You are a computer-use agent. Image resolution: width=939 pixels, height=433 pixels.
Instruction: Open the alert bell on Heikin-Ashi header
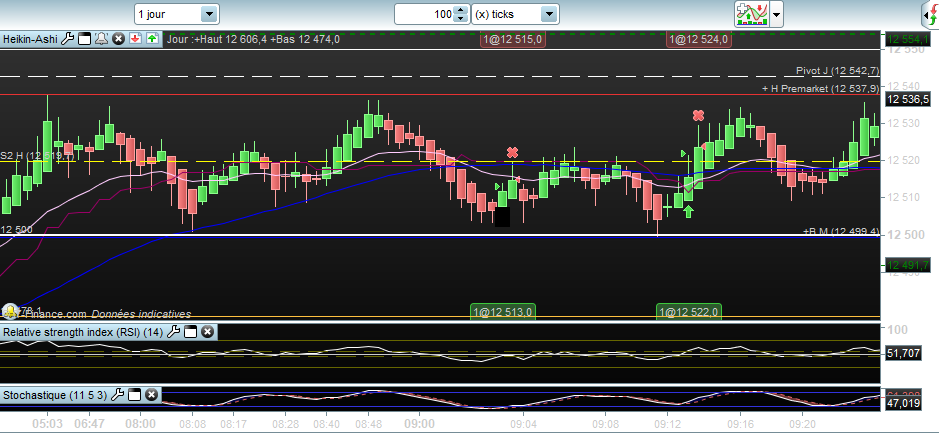click(x=101, y=39)
